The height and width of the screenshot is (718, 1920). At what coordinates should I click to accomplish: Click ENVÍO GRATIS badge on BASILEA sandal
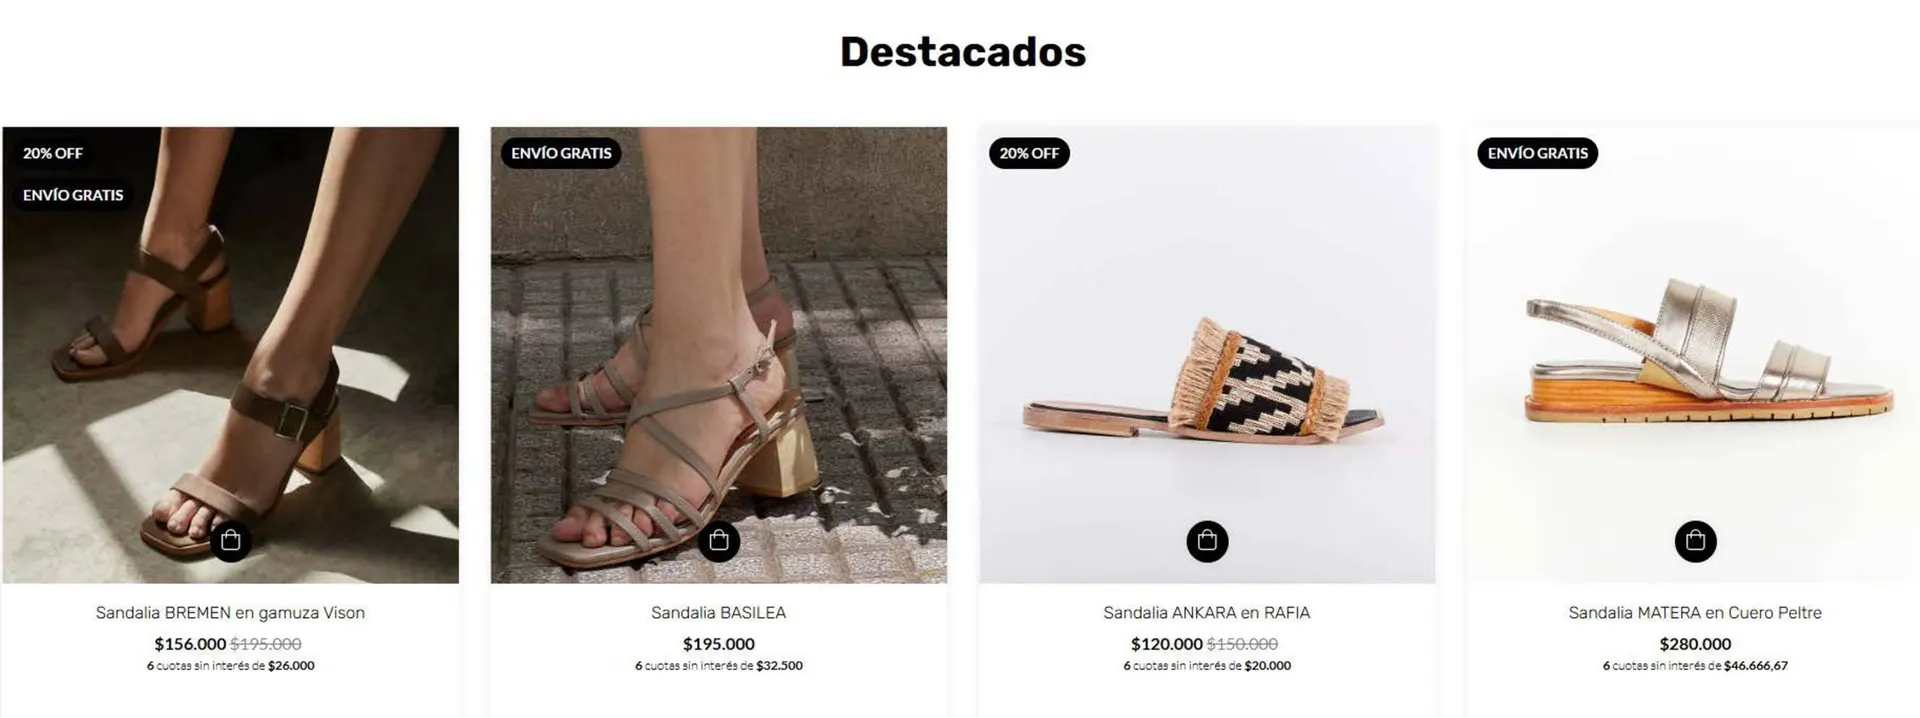coord(561,153)
